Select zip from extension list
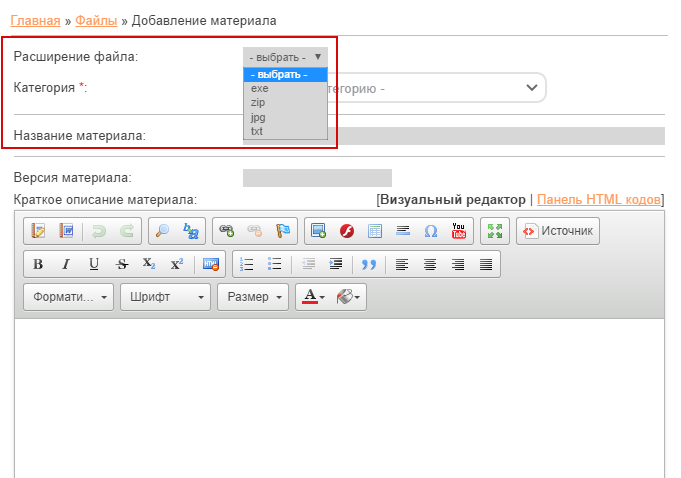Image resolution: width=681 pixels, height=478 pixels. click(x=259, y=102)
